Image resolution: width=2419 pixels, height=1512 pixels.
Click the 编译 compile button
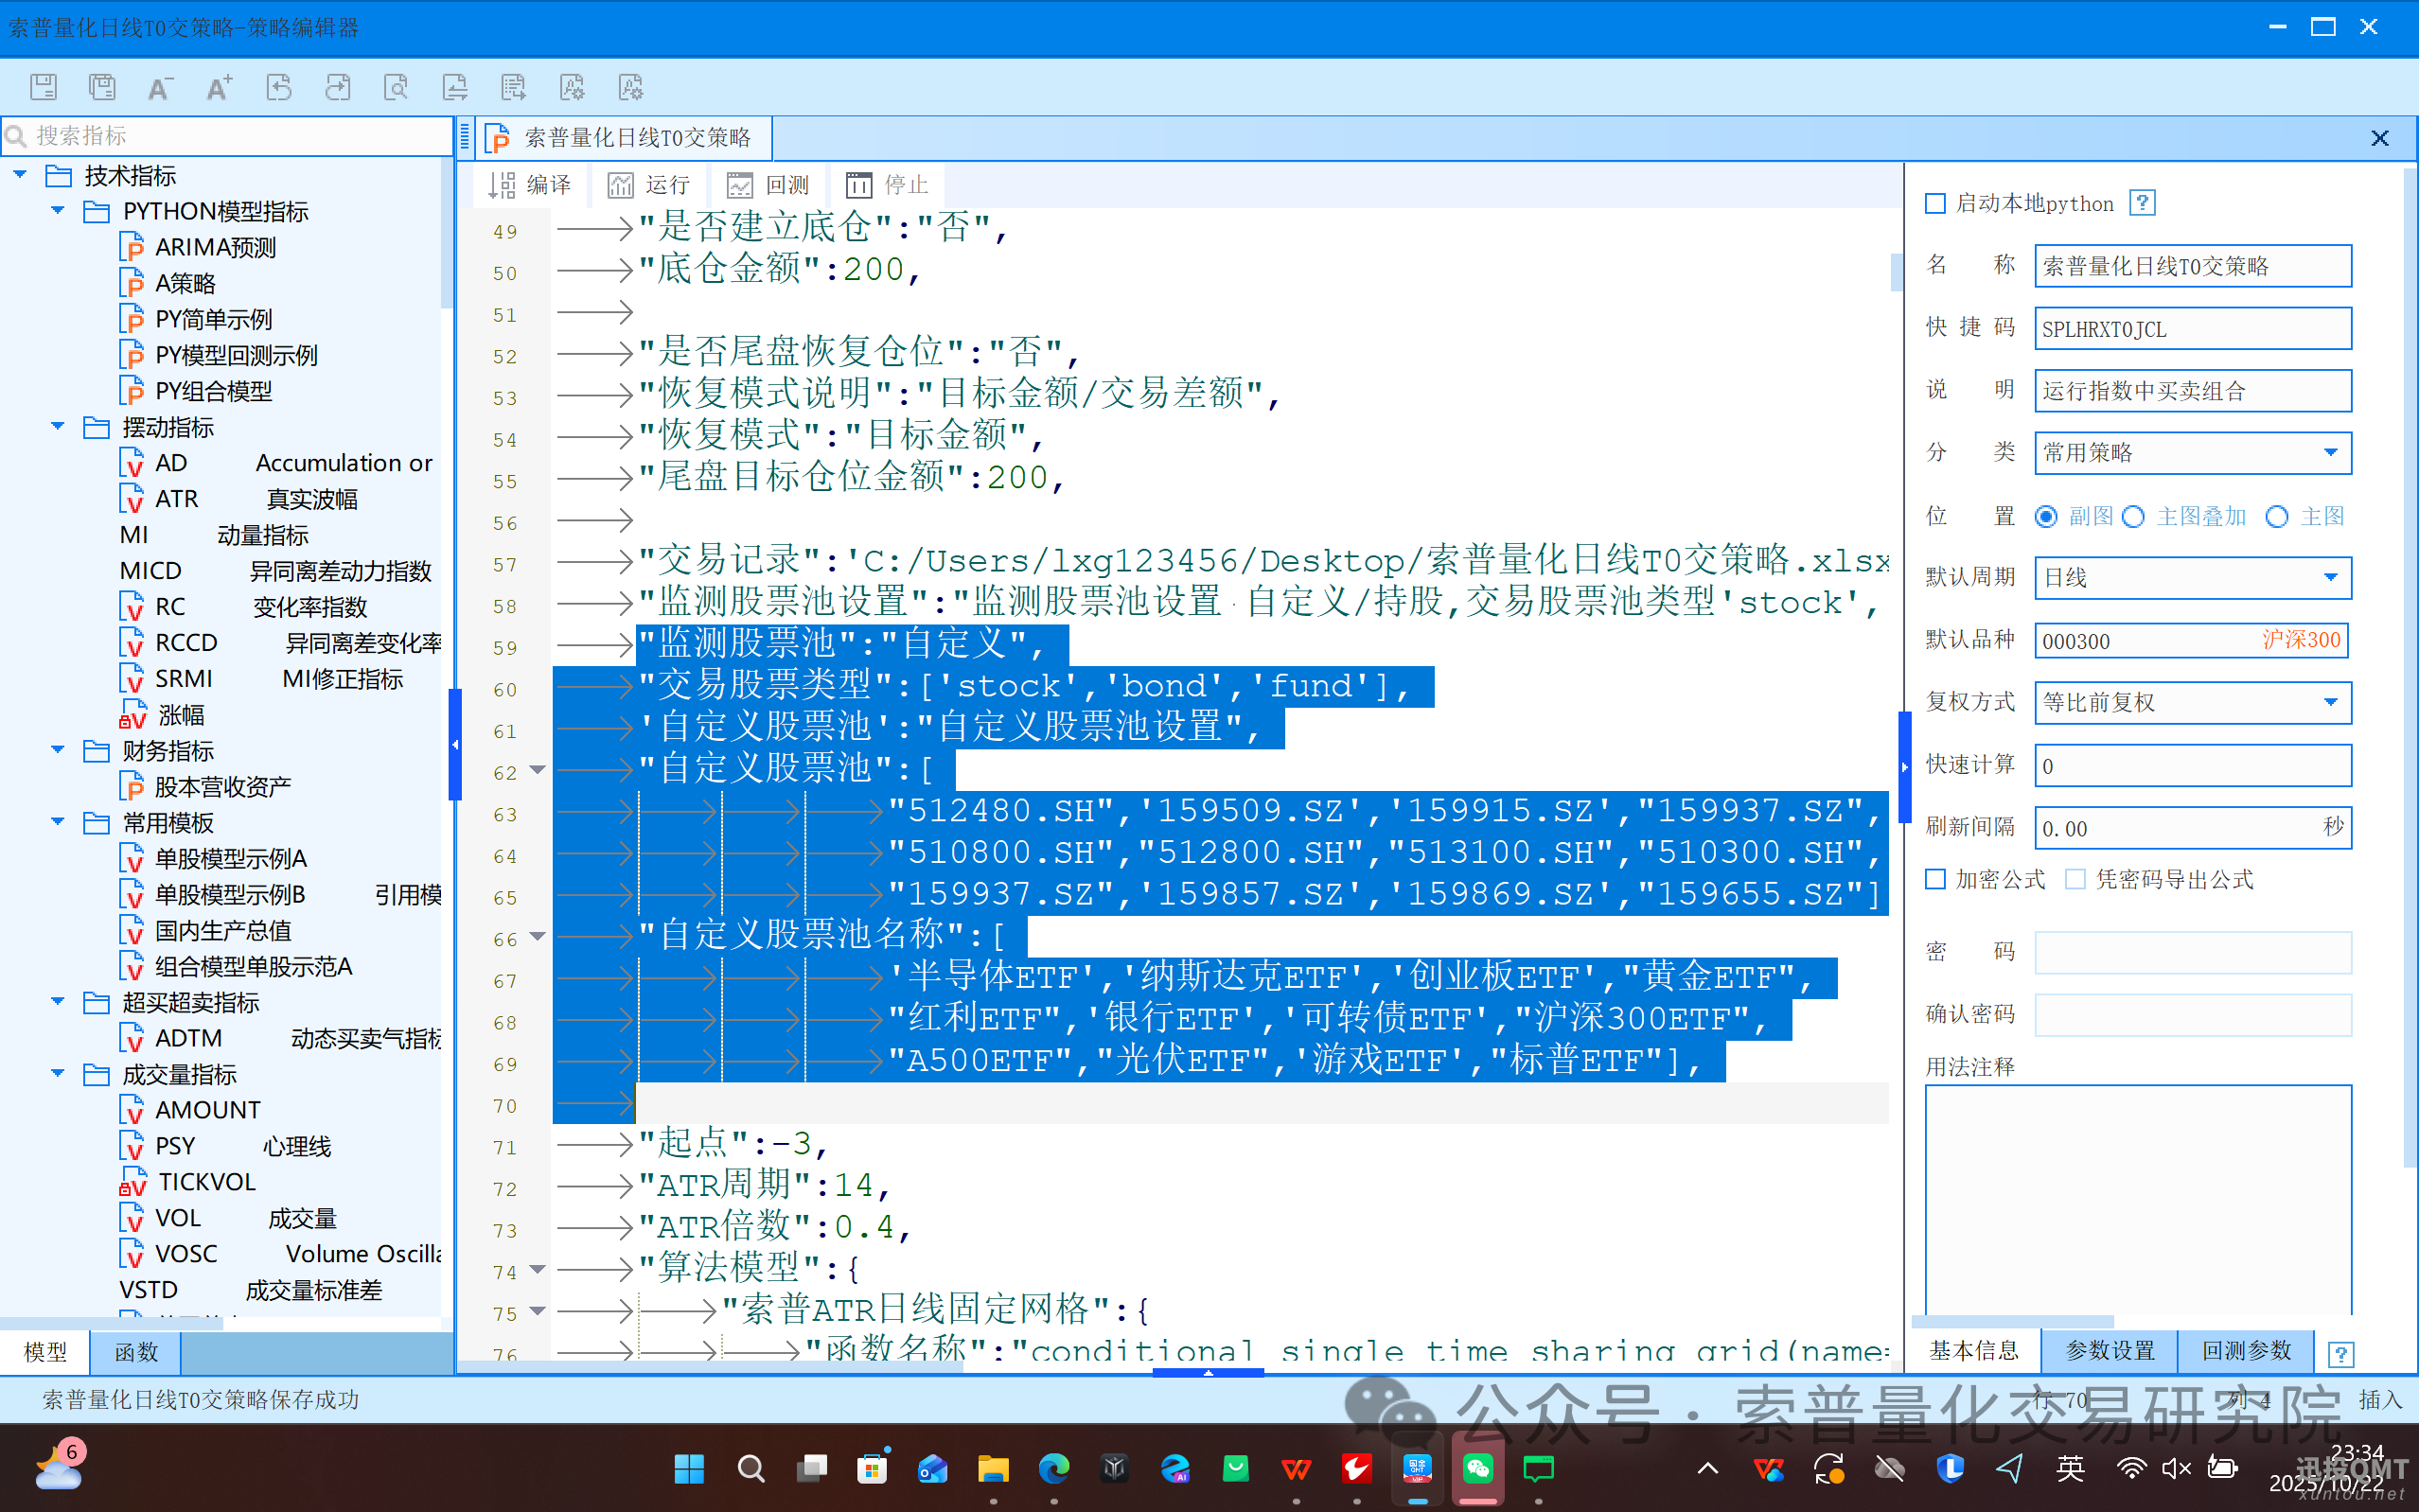pyautogui.click(x=530, y=185)
